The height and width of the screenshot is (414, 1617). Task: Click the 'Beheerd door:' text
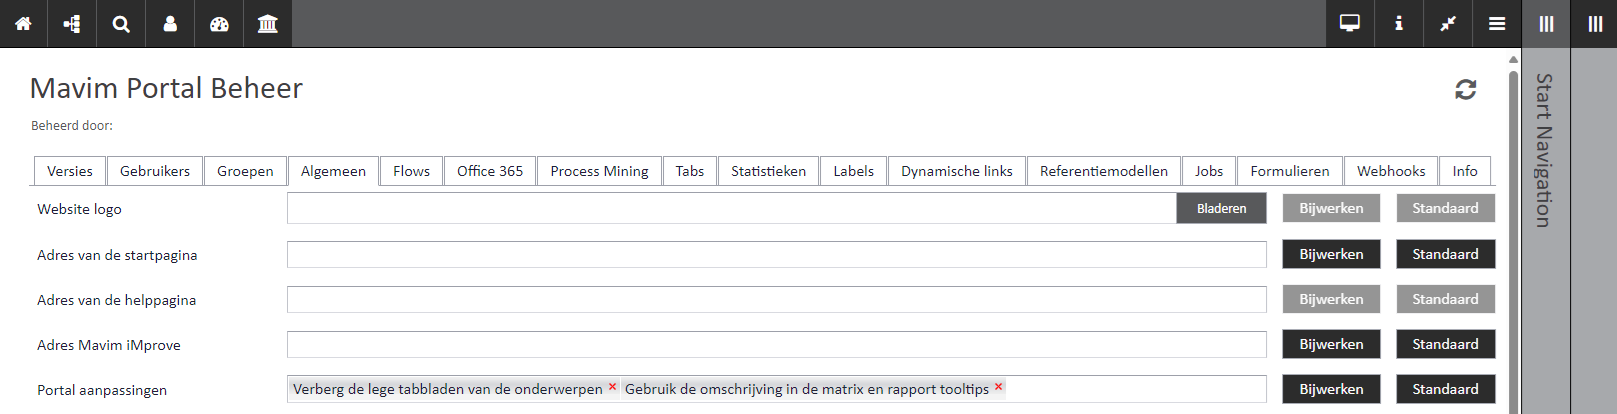(72, 126)
